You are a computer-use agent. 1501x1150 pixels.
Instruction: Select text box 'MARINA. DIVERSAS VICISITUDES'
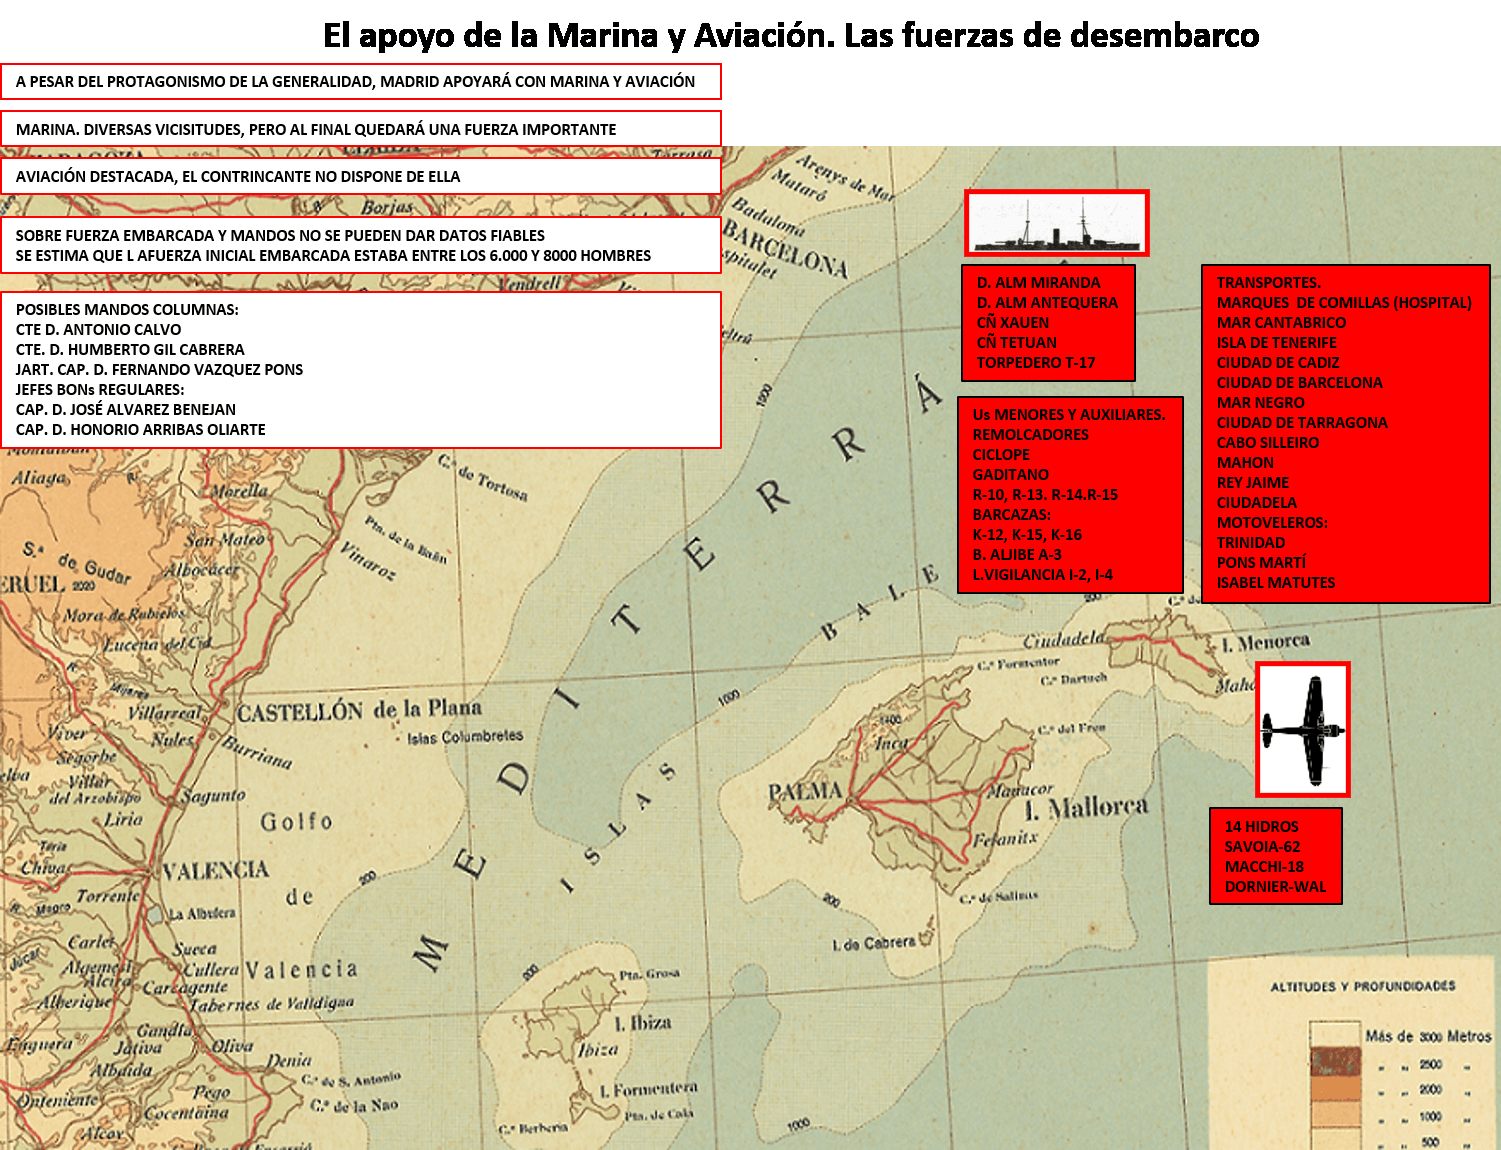click(360, 129)
